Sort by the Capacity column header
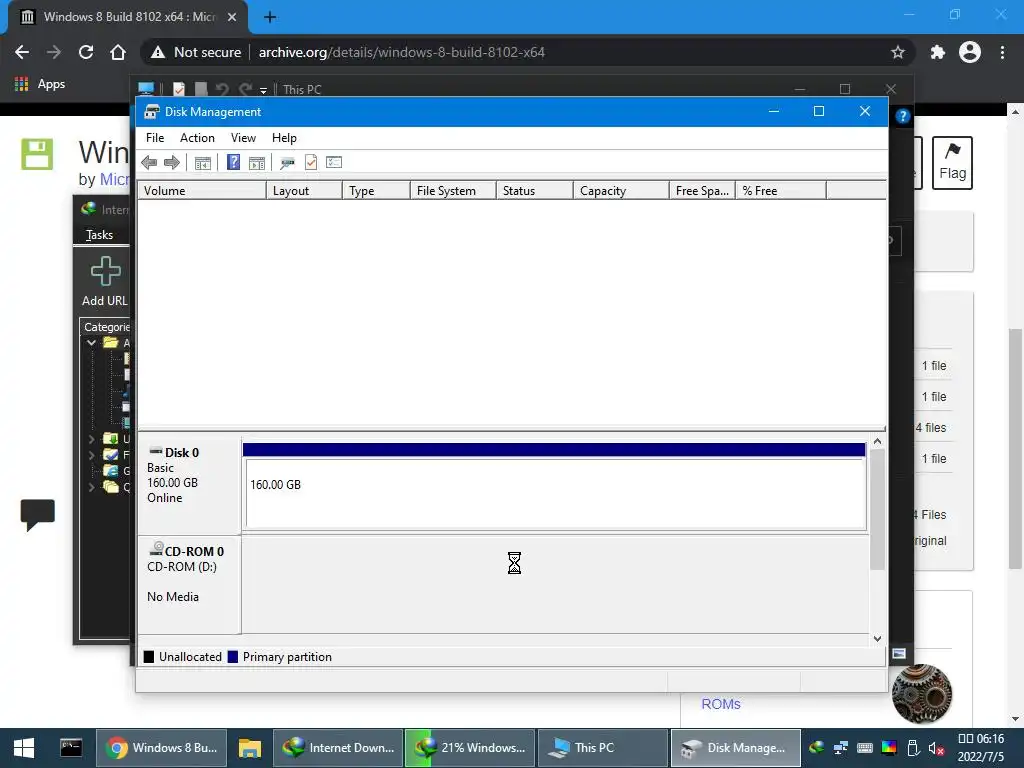1024x768 pixels. pos(621,191)
